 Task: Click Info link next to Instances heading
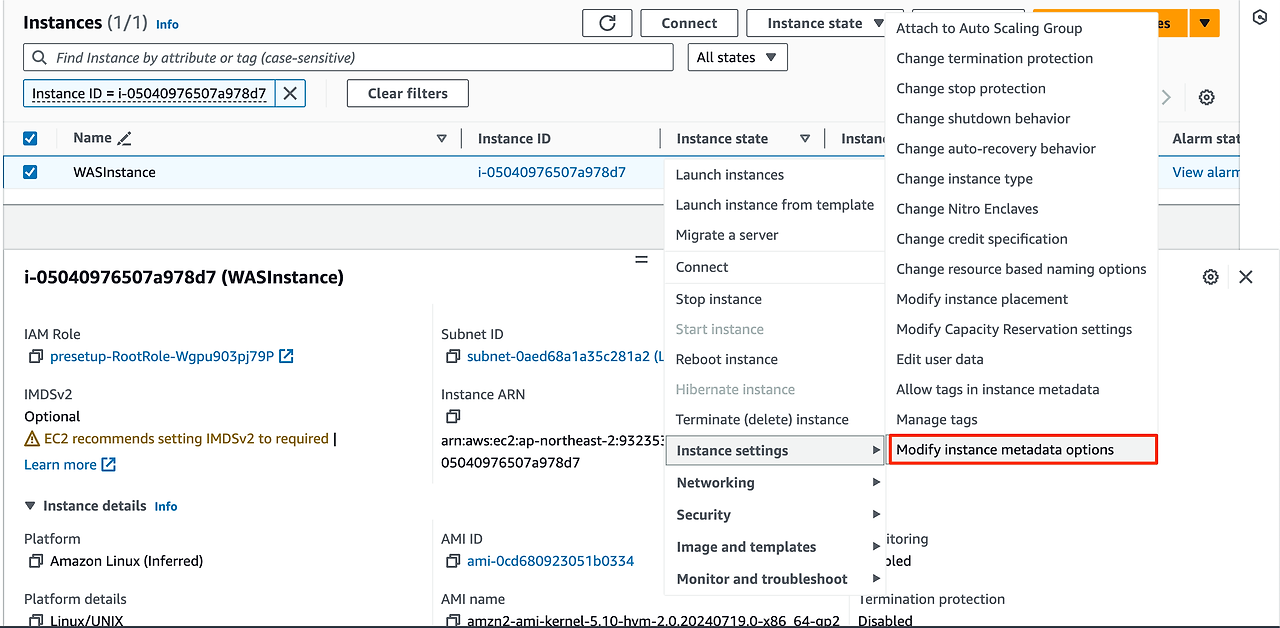coord(168,24)
